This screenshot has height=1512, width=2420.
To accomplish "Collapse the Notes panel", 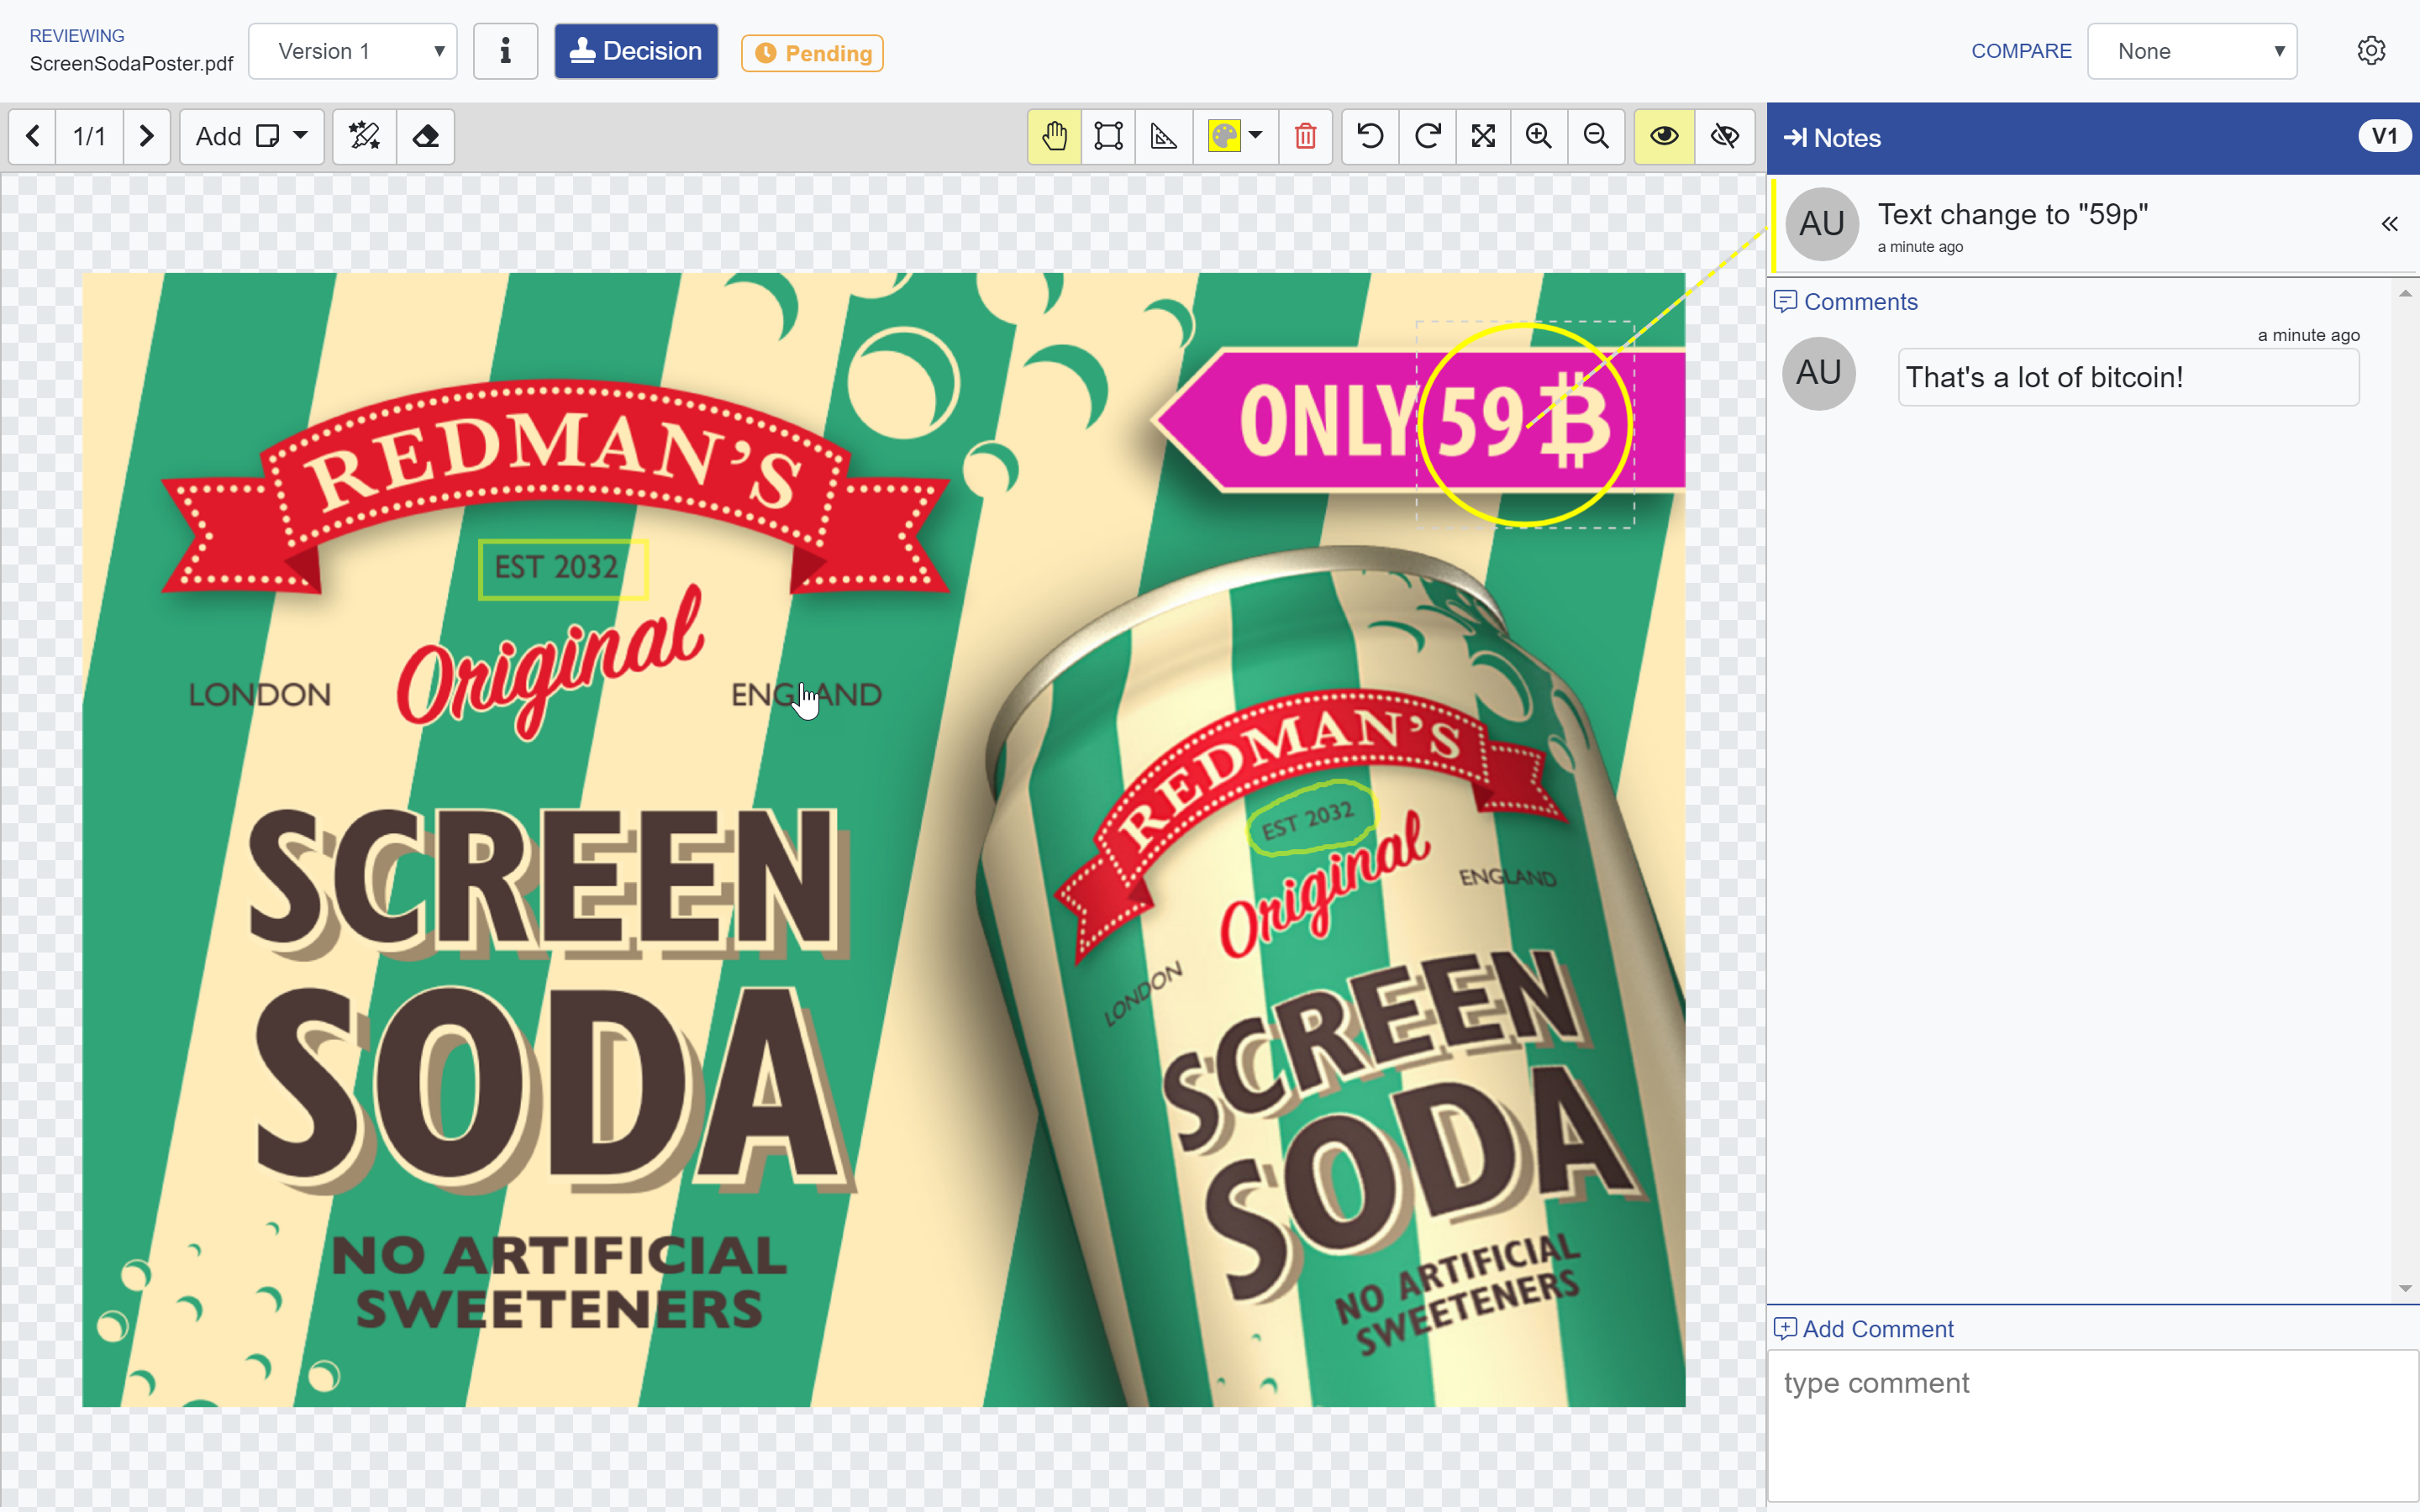I will tap(1796, 138).
